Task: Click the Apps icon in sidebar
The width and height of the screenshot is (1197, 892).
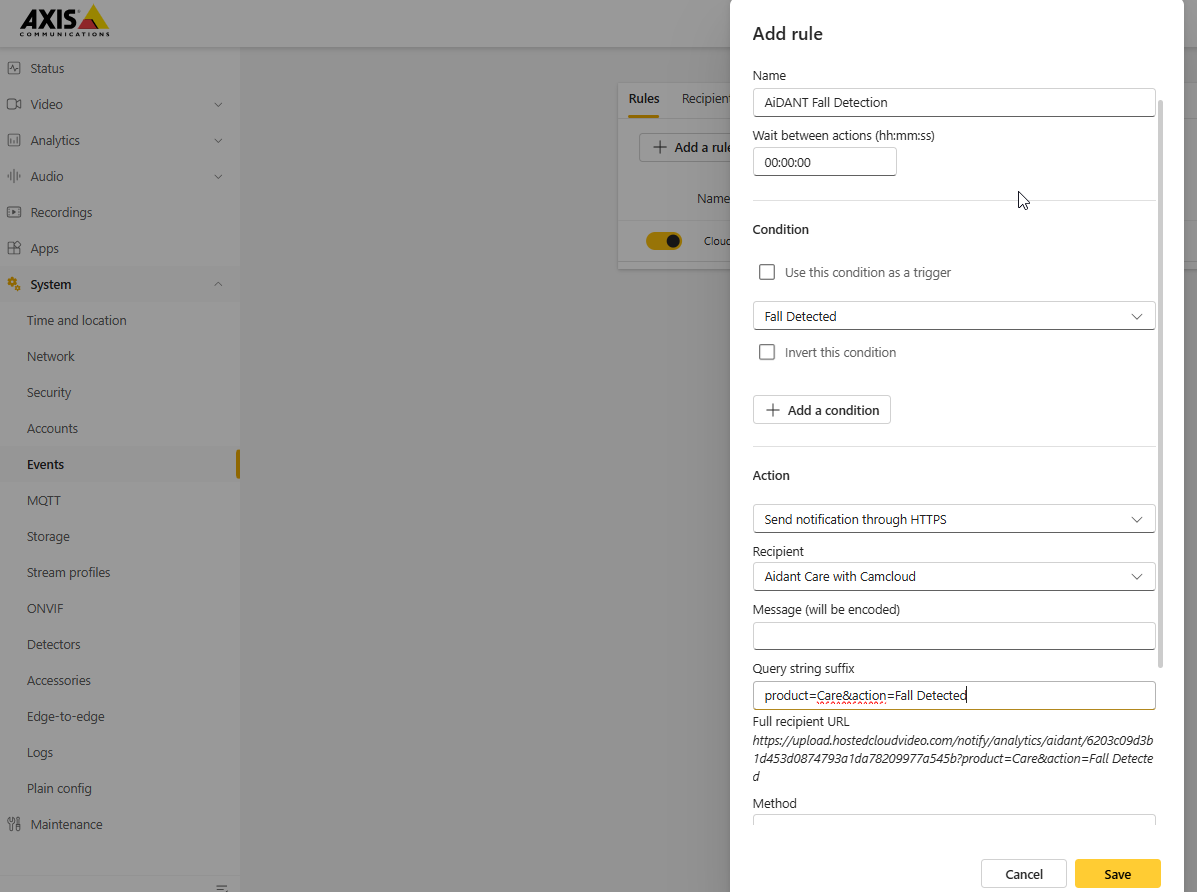Action: coord(14,248)
